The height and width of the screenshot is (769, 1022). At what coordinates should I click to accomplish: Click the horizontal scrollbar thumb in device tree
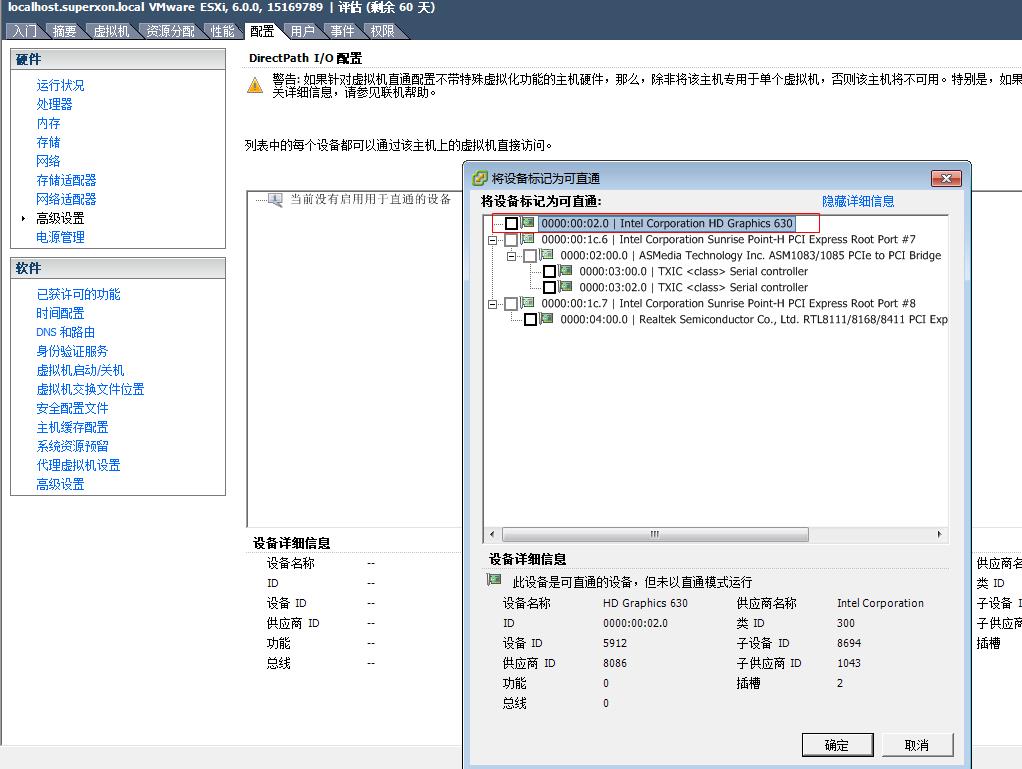655,534
